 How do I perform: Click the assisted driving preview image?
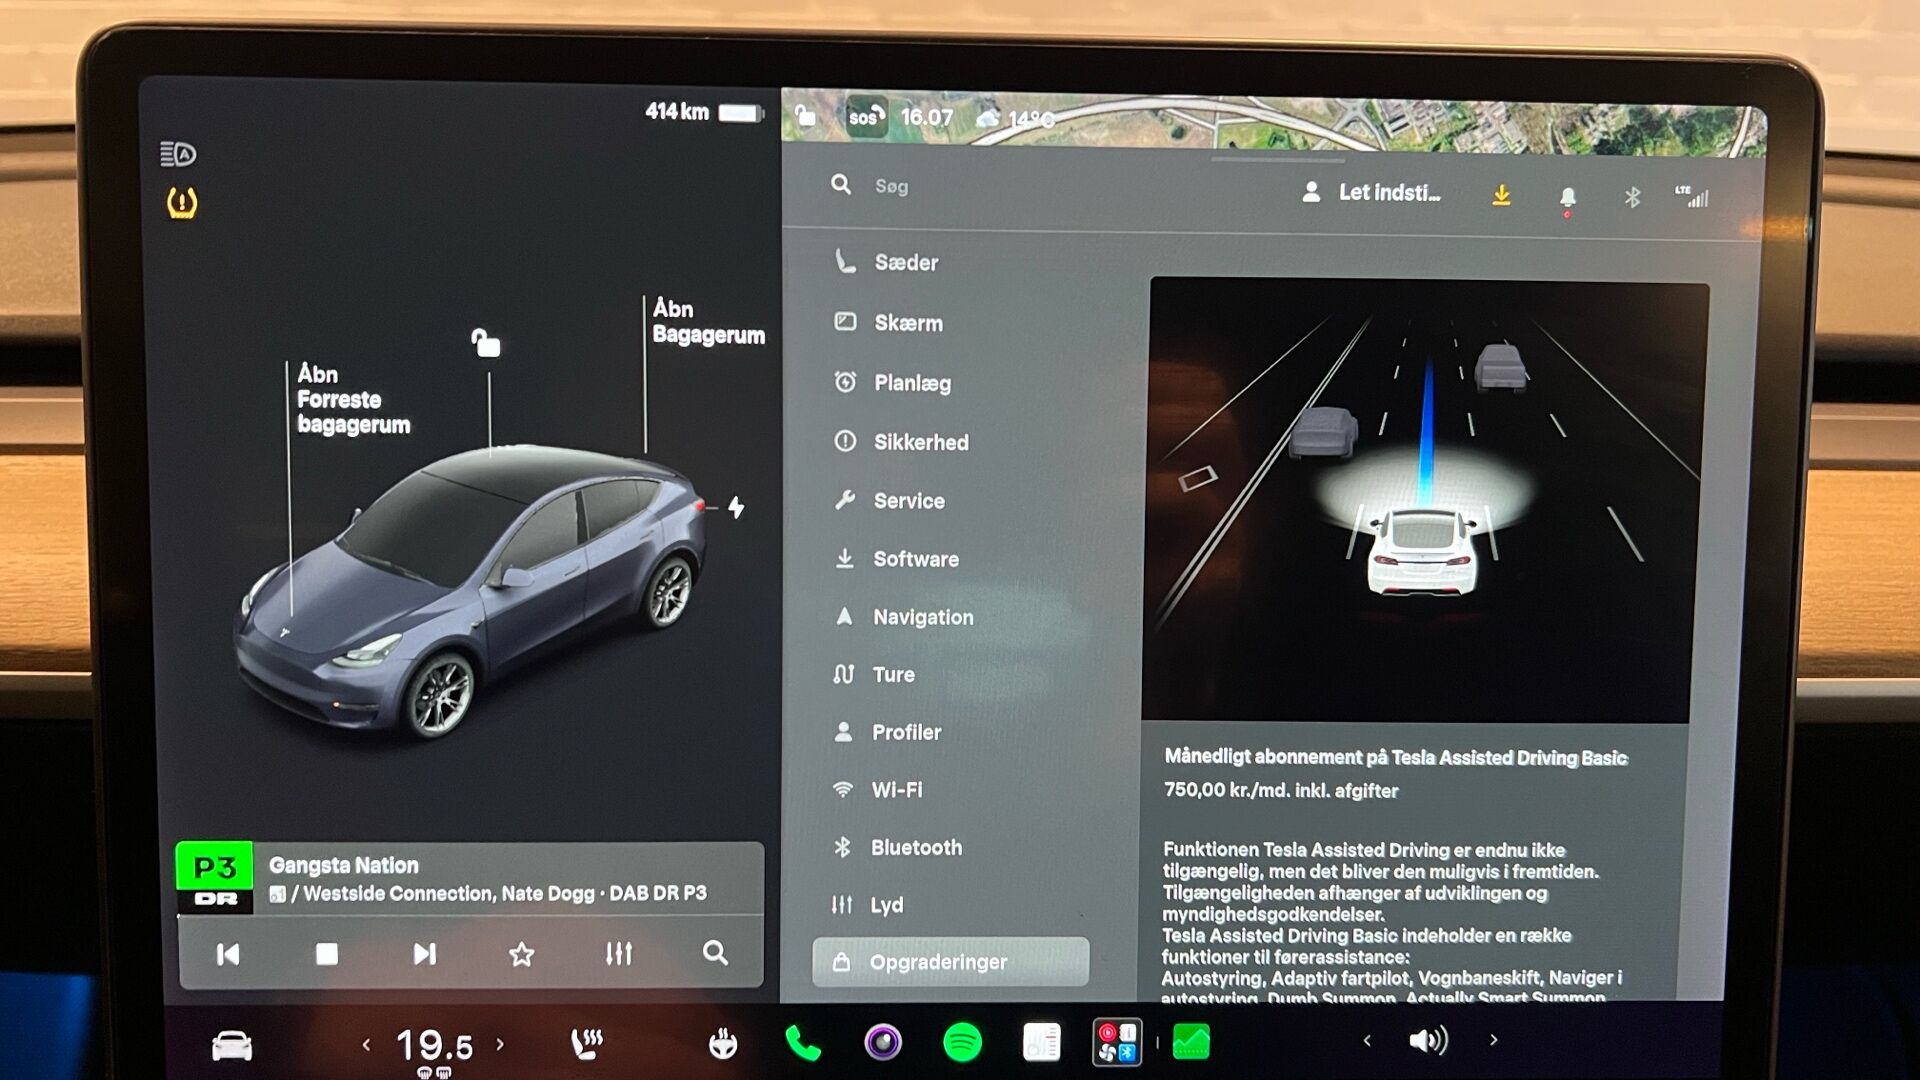tap(1424, 500)
